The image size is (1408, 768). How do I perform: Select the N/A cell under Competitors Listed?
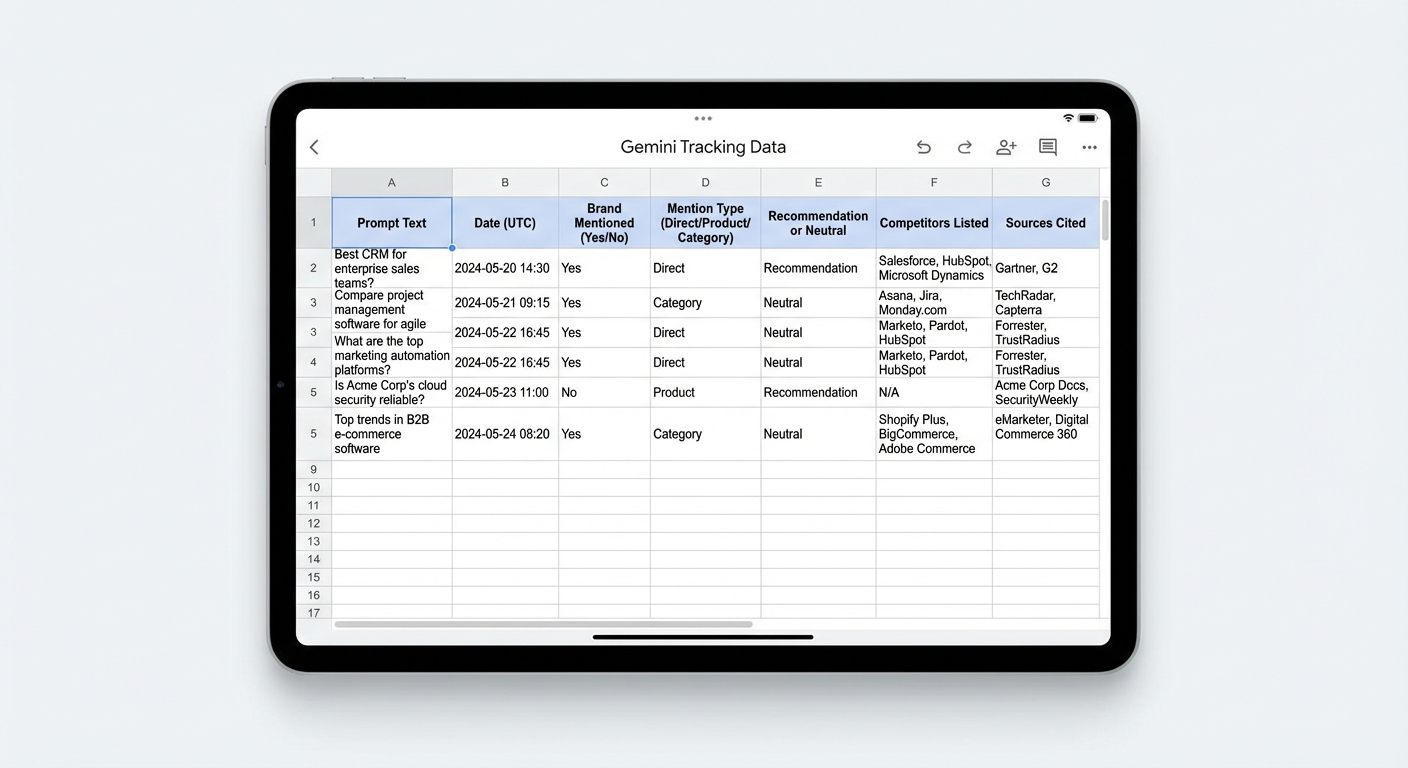933,392
